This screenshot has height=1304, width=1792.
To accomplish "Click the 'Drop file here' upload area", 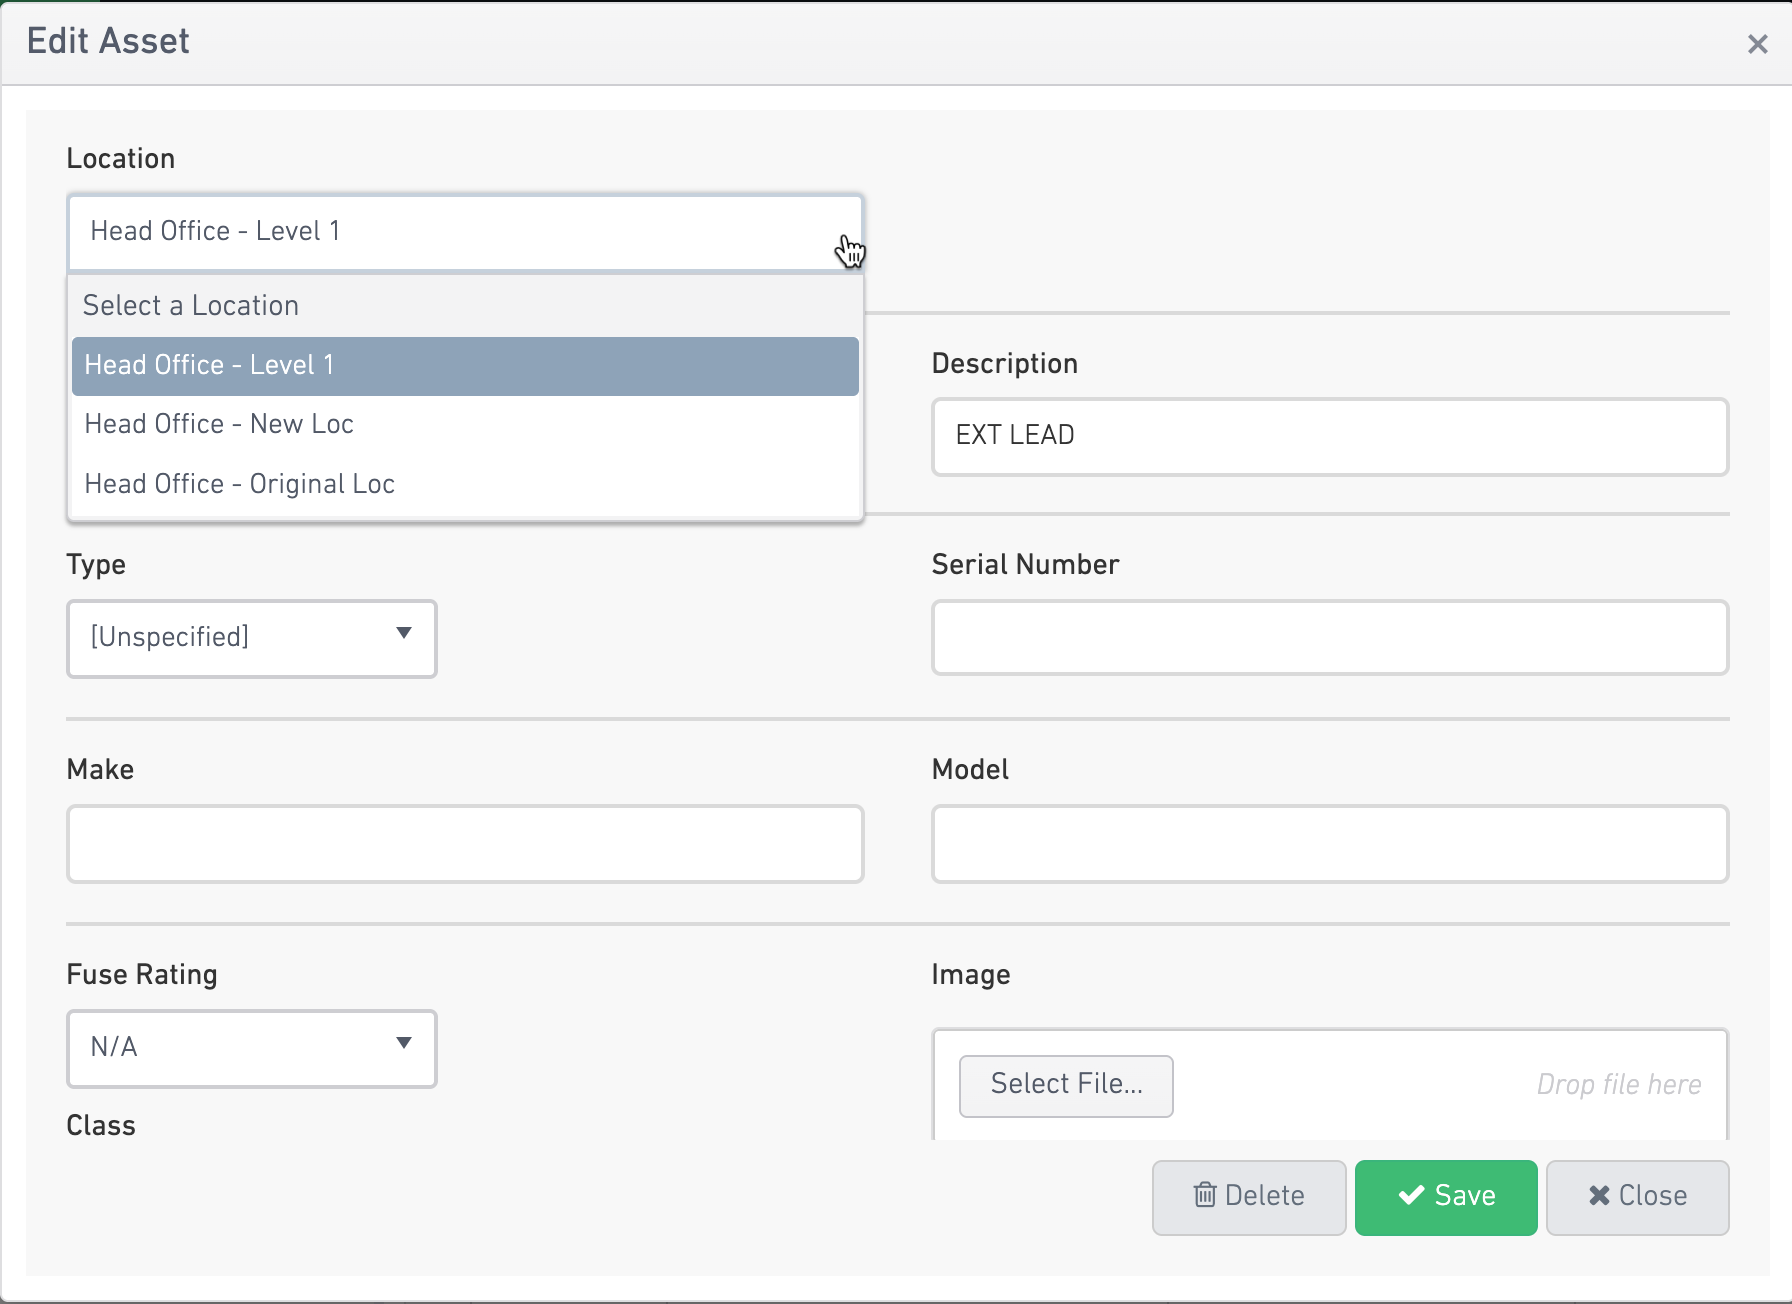I will pos(1619,1085).
